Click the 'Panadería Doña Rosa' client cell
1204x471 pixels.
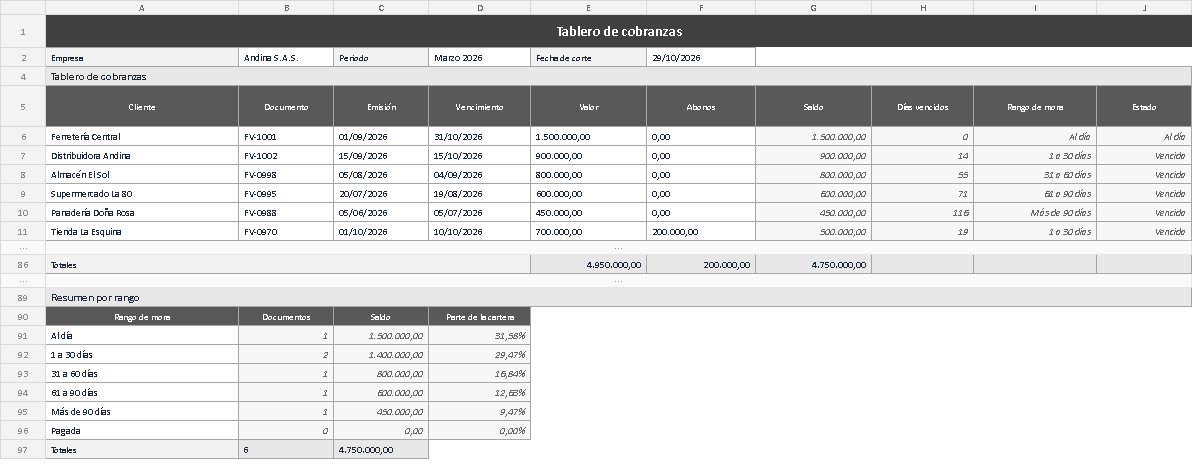(142, 213)
